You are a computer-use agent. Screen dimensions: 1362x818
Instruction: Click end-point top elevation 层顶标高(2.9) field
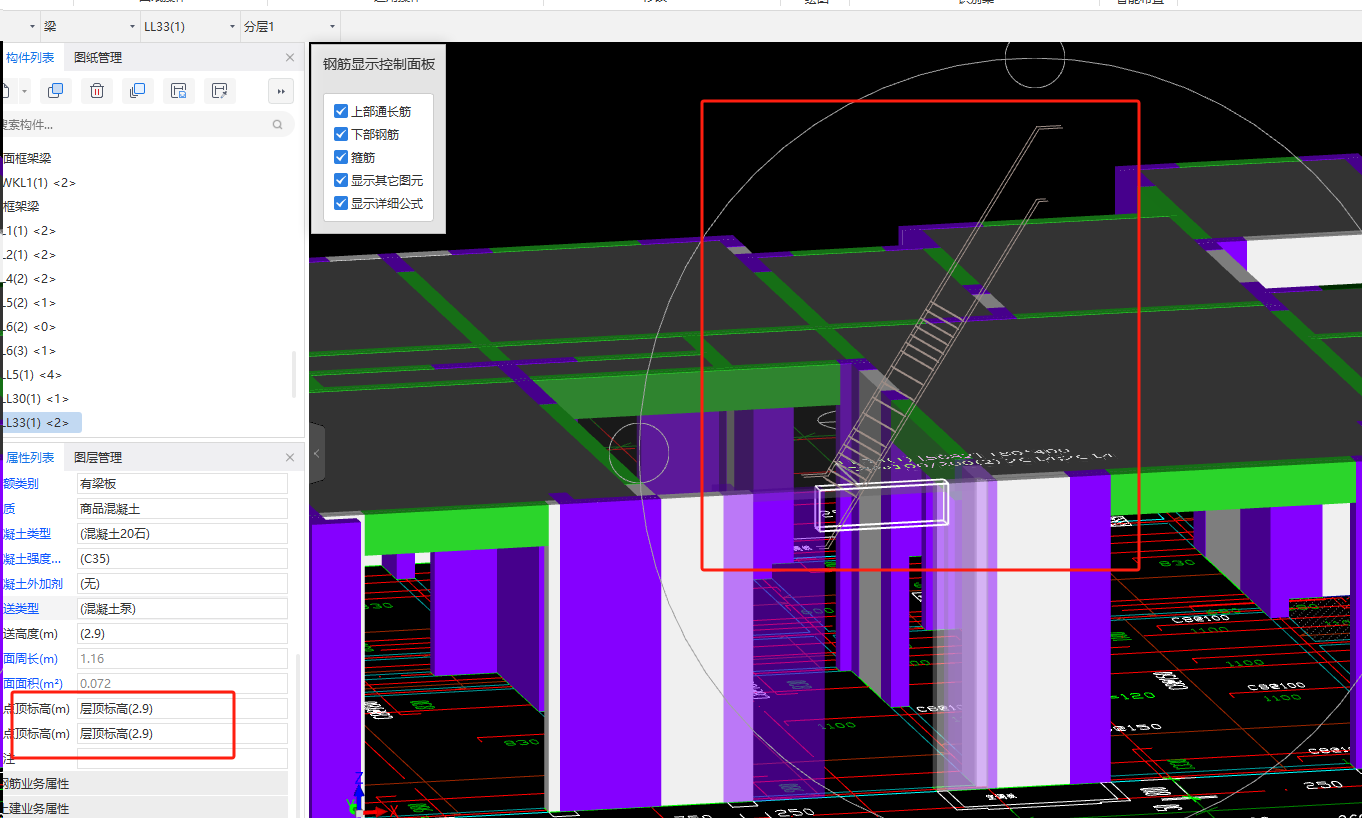tap(182, 734)
